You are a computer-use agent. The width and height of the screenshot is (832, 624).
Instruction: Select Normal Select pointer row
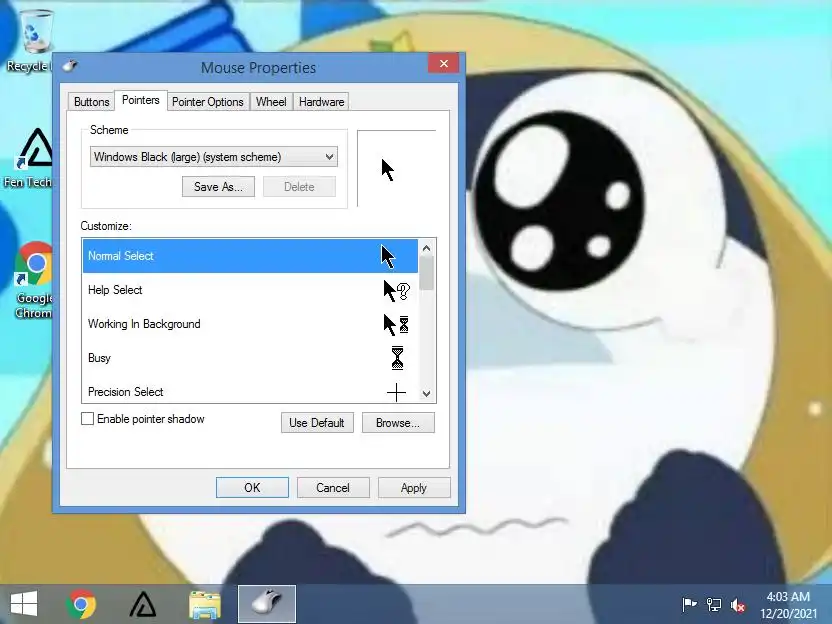pos(250,256)
